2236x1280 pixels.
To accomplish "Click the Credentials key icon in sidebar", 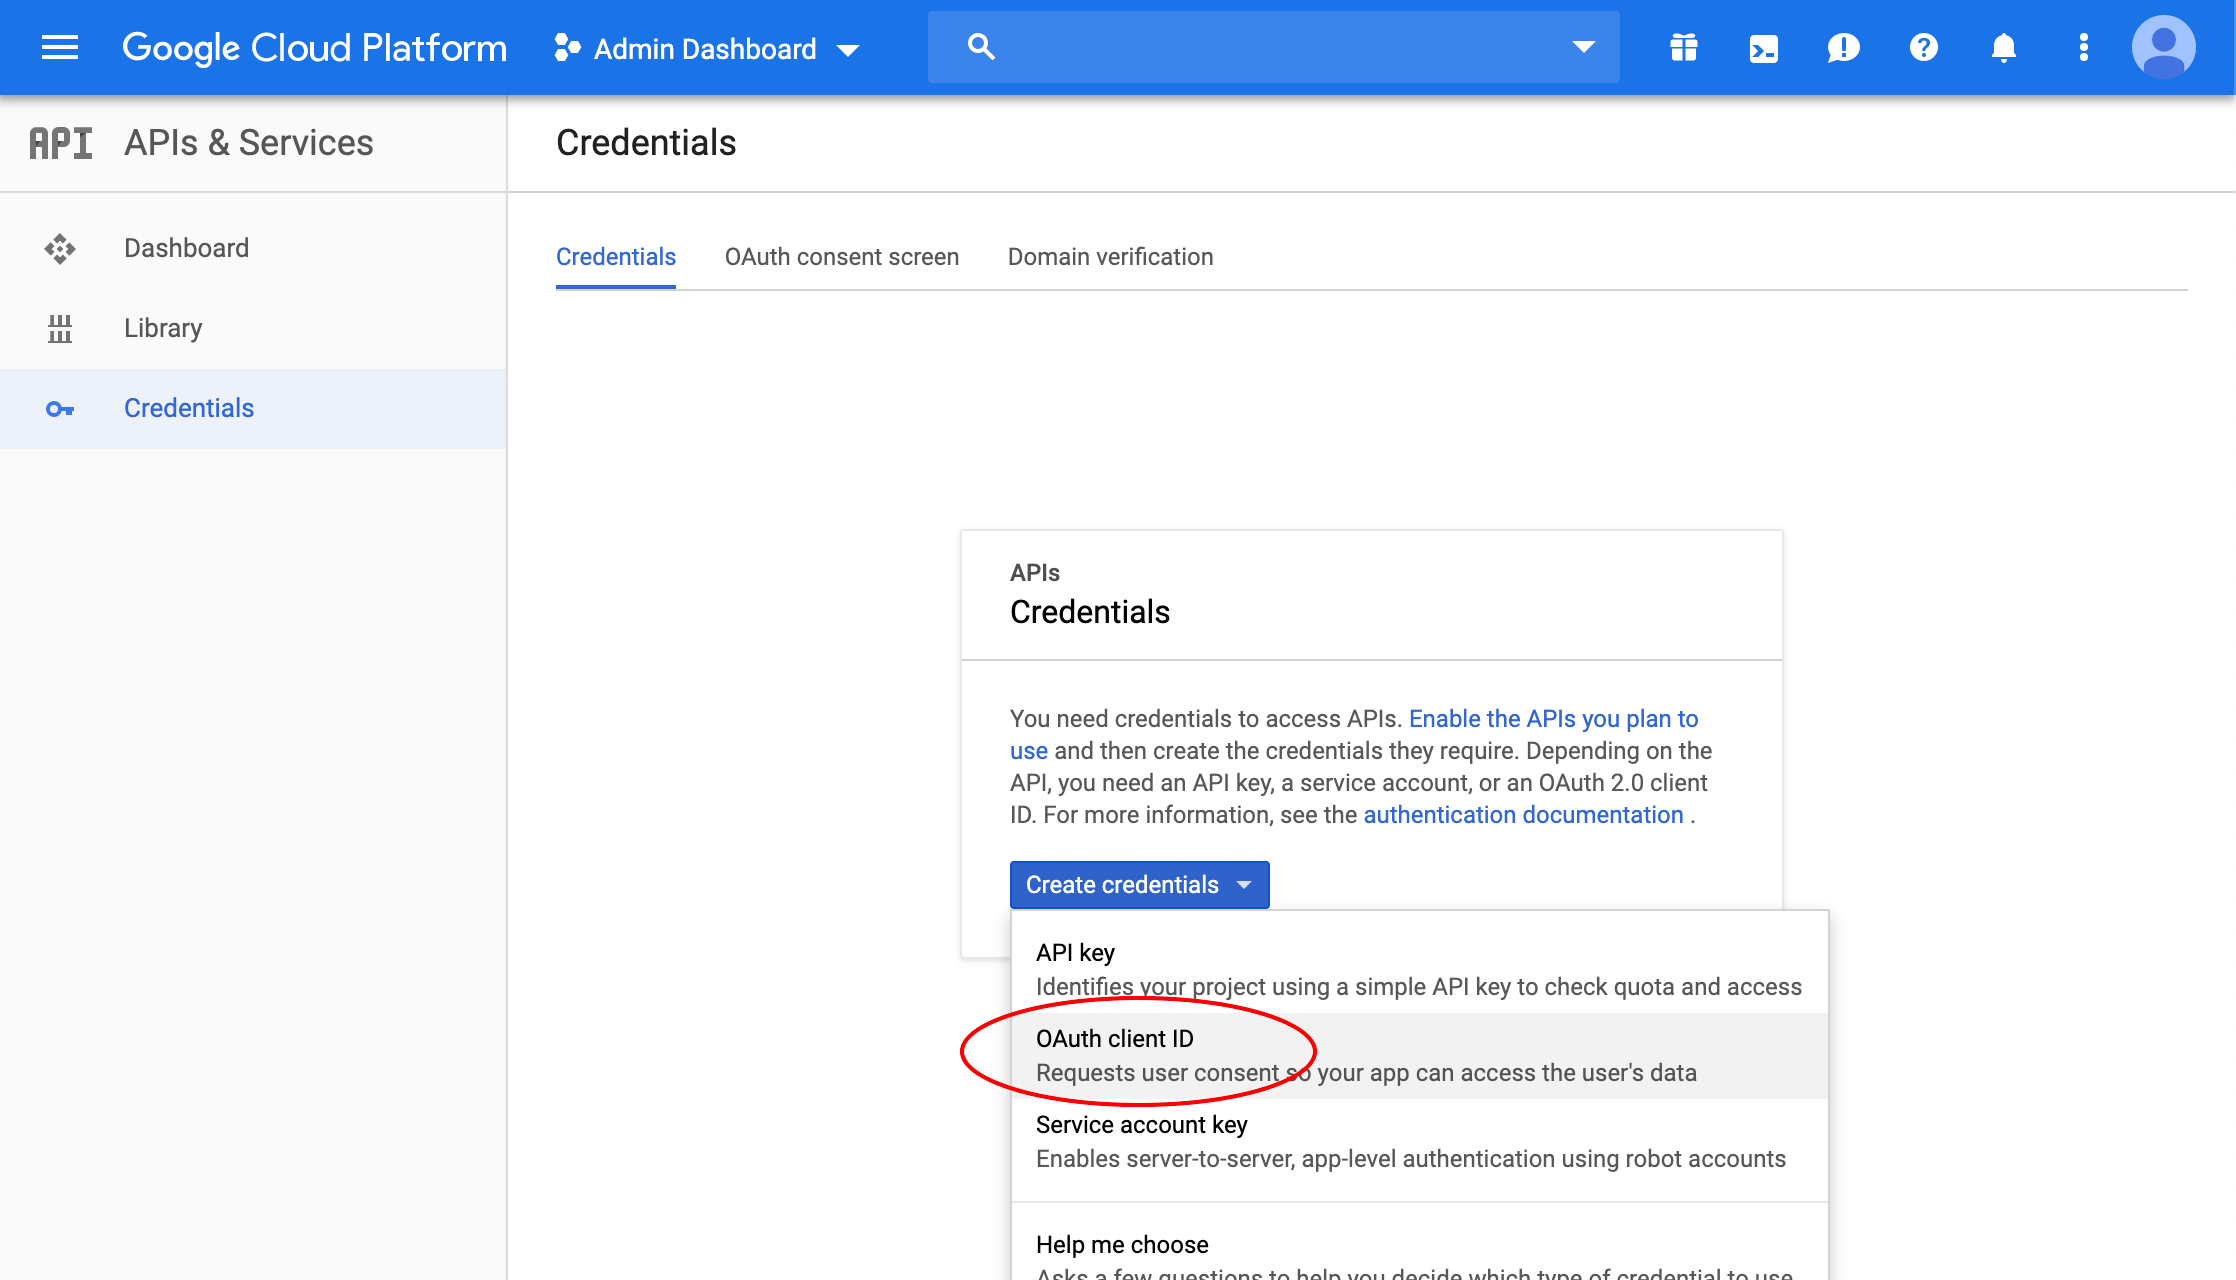I will (x=60, y=408).
